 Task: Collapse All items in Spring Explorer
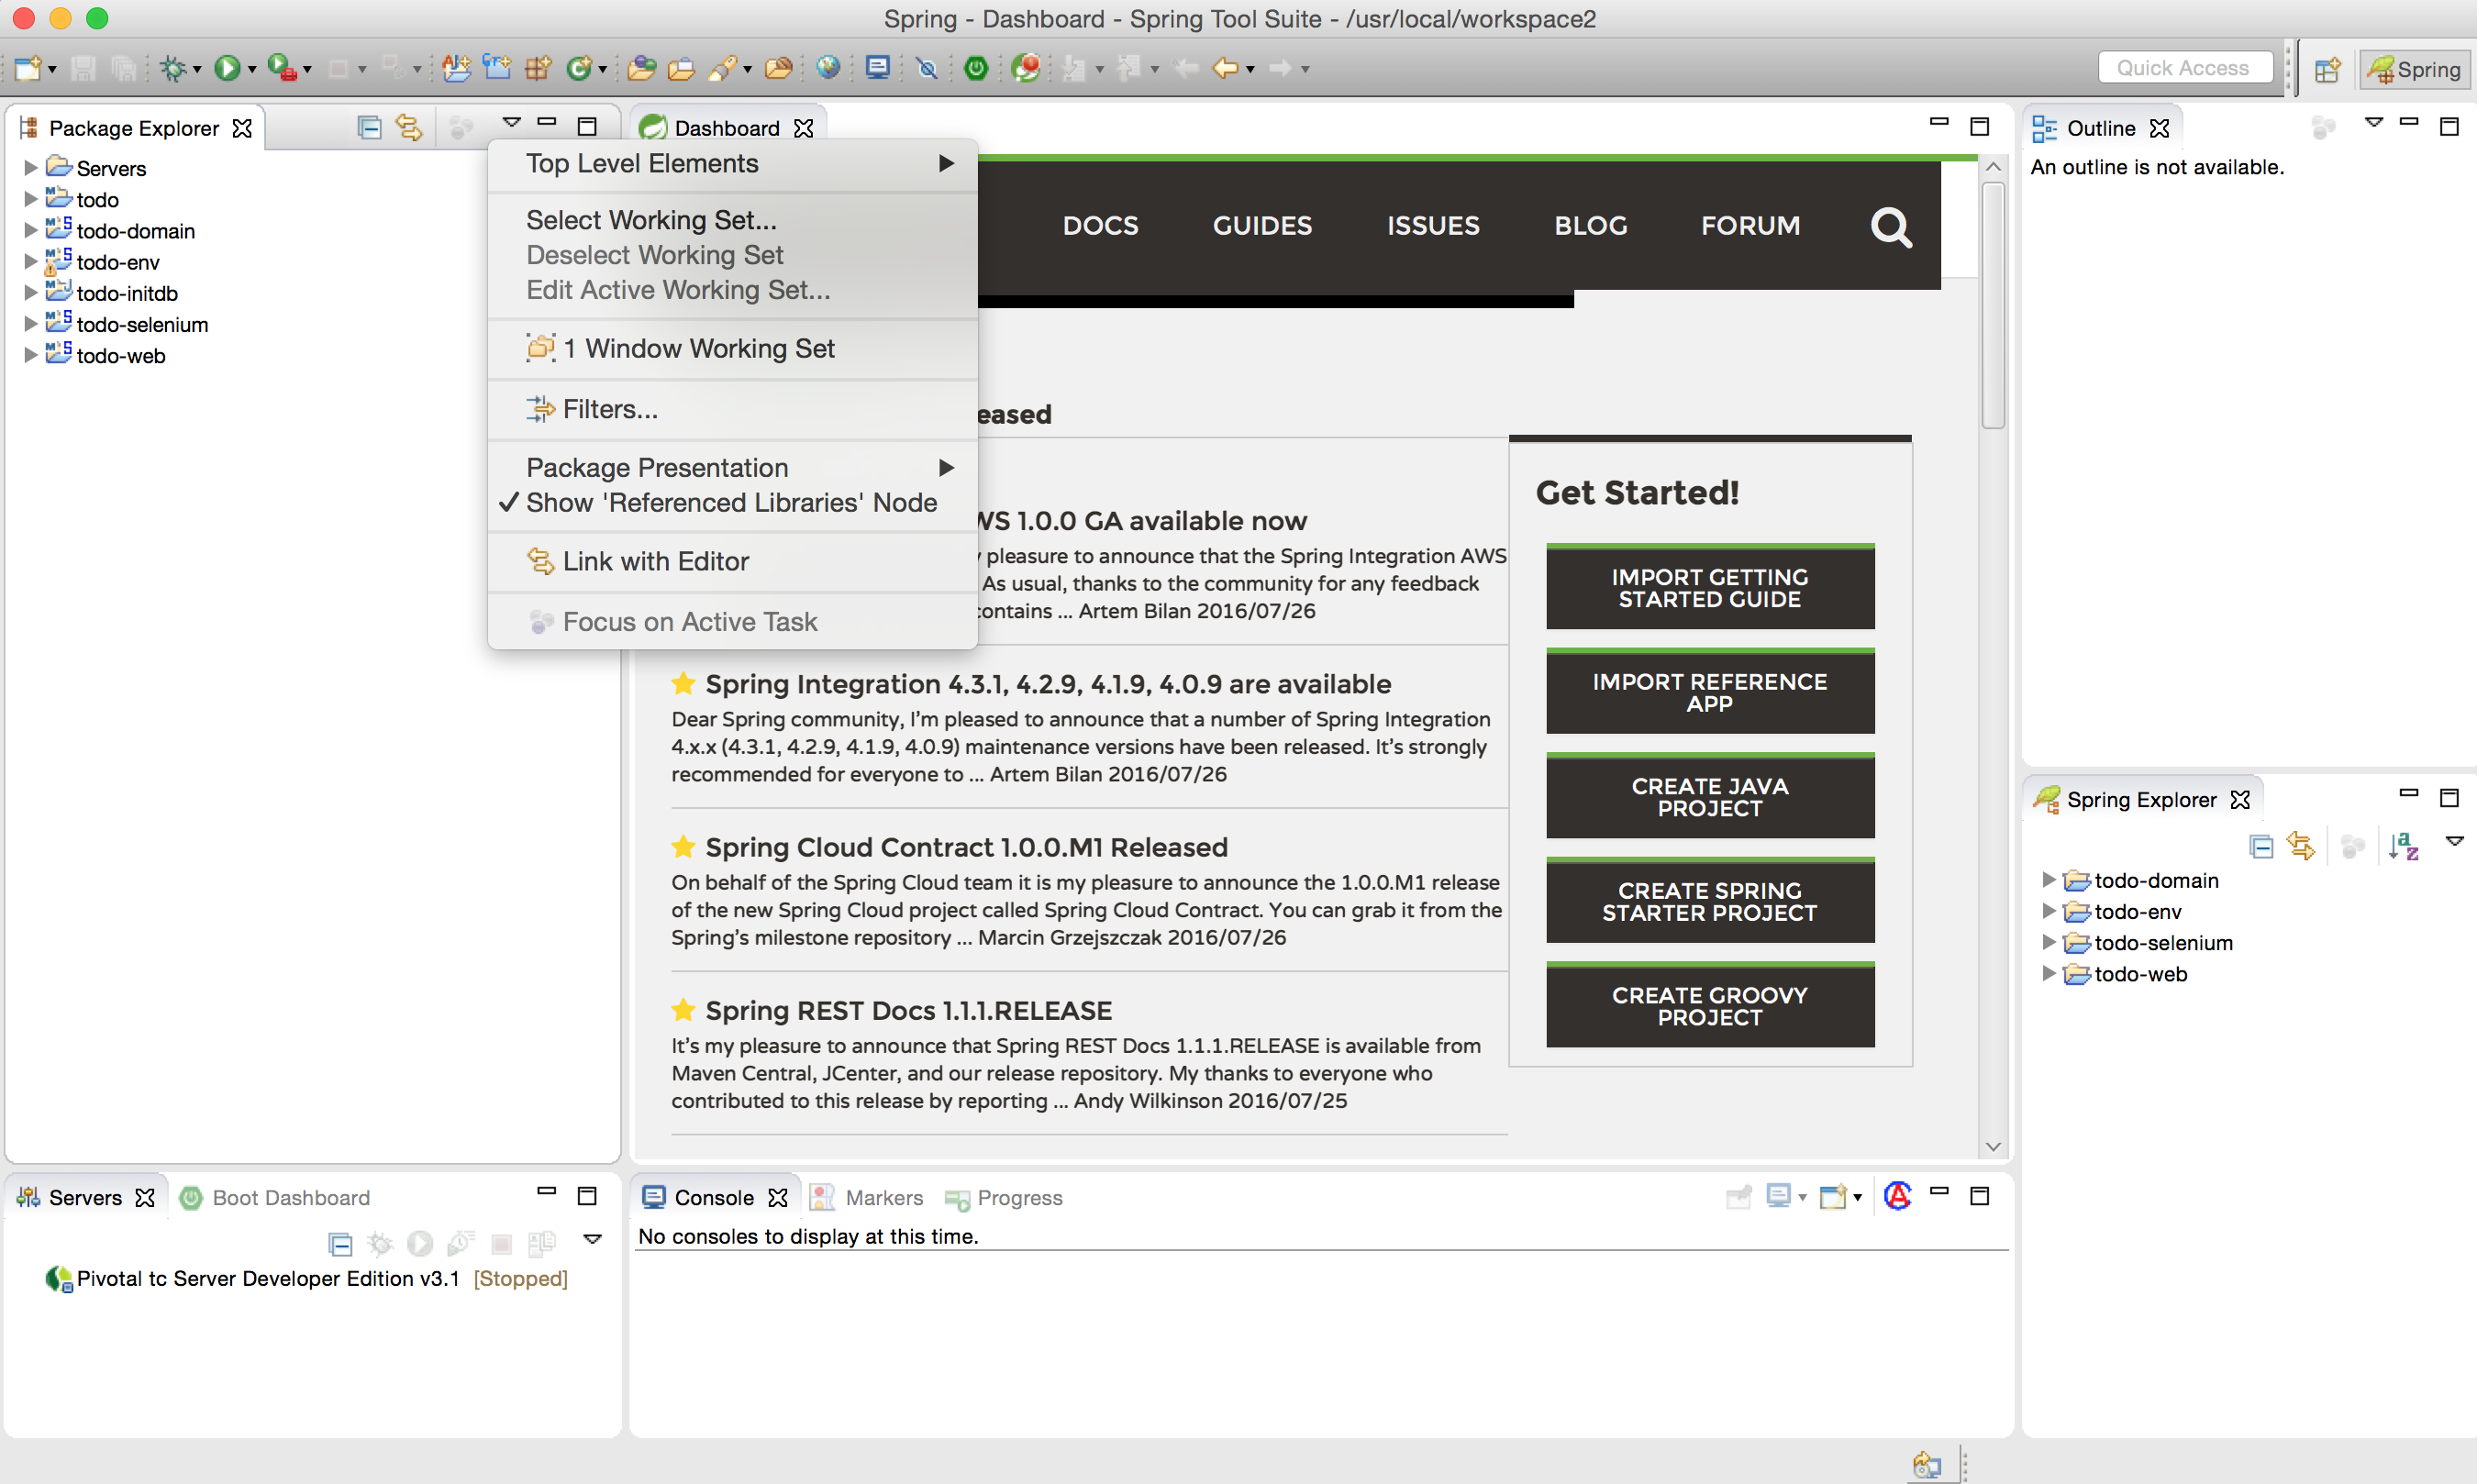click(x=2260, y=845)
